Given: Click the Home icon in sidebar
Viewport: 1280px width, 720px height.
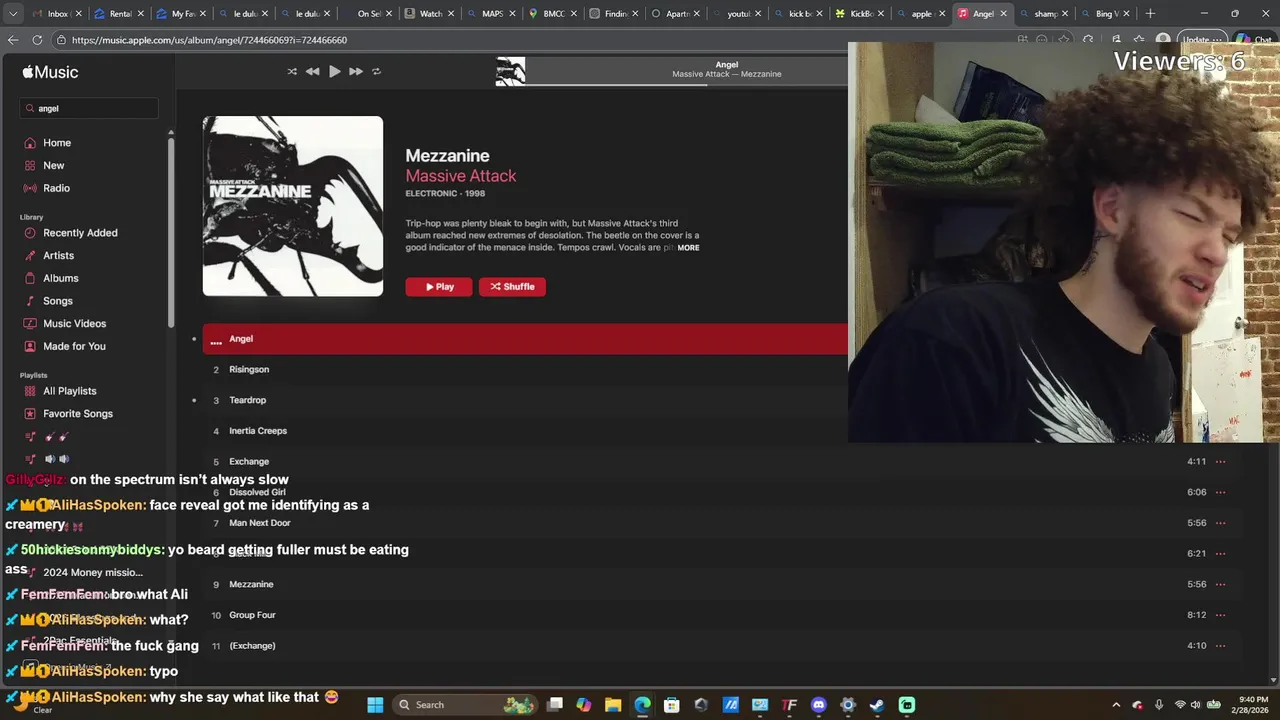Looking at the screenshot, I should [x=30, y=143].
